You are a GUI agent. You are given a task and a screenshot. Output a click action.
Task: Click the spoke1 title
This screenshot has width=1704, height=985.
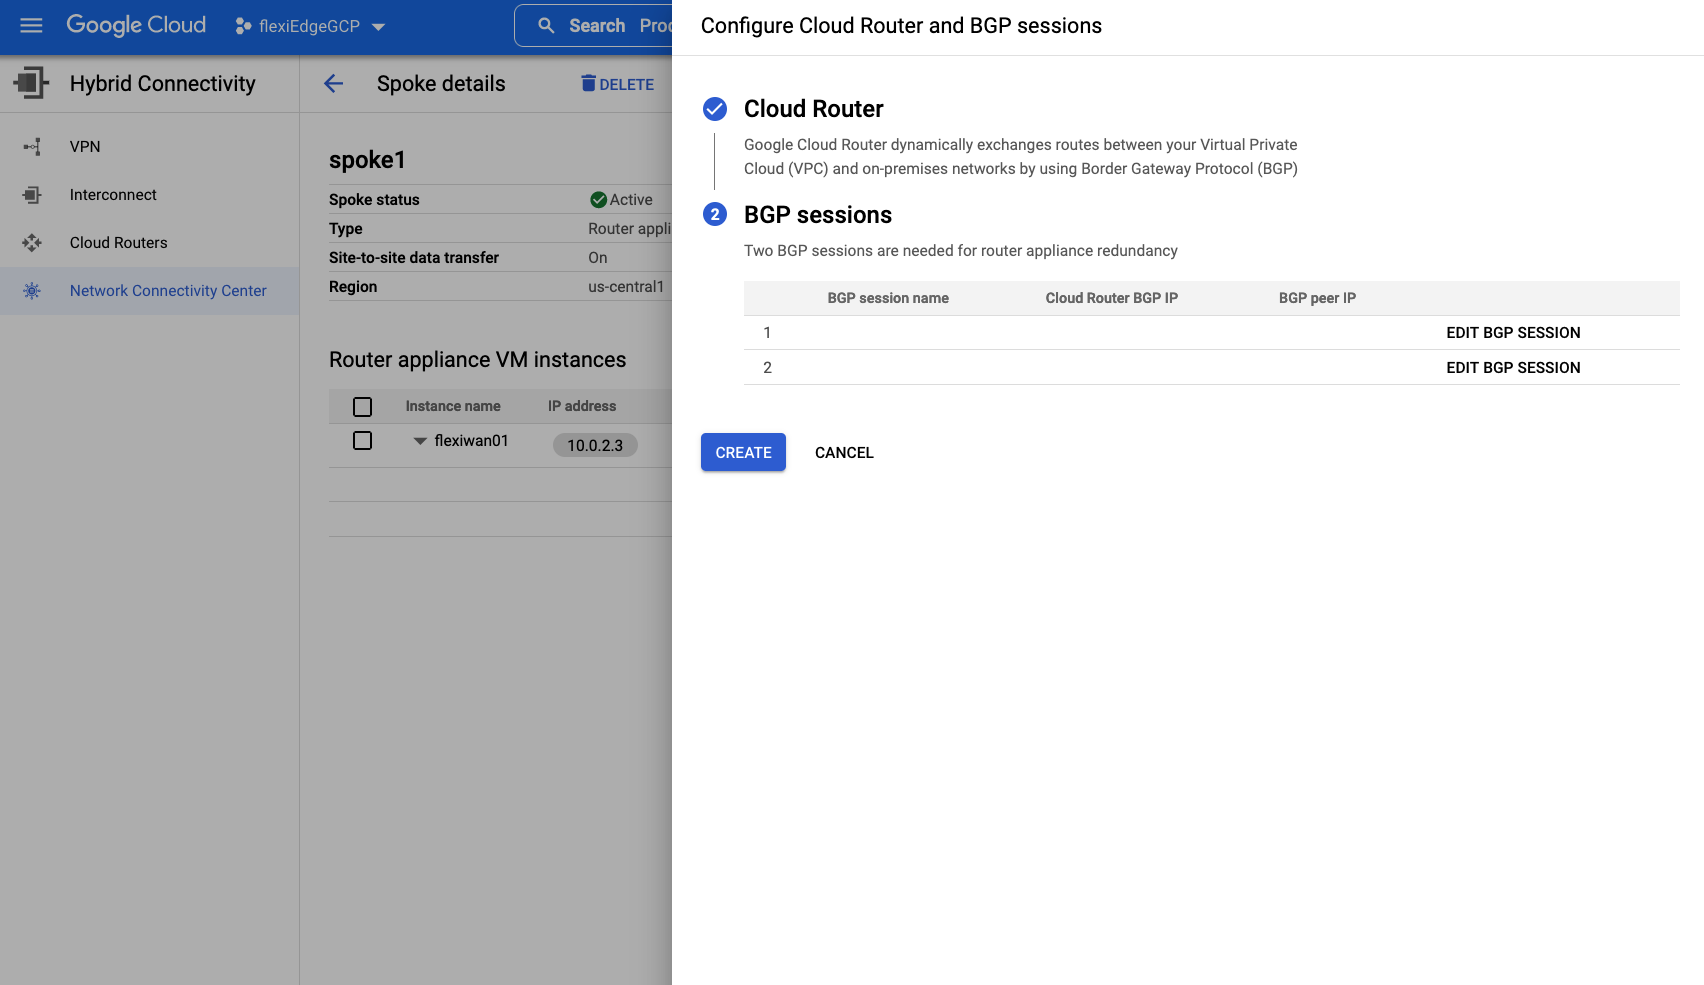(x=367, y=160)
